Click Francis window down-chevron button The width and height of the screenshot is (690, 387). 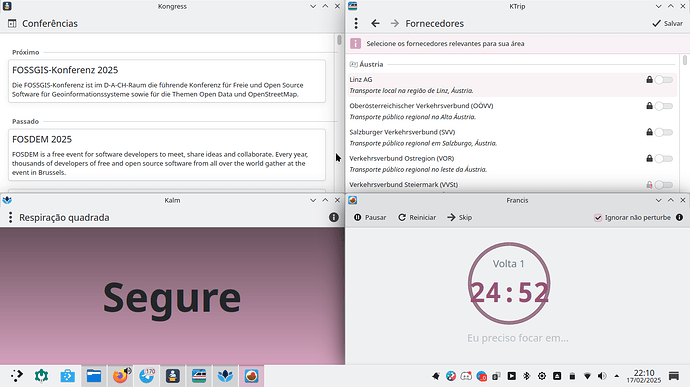pos(658,200)
